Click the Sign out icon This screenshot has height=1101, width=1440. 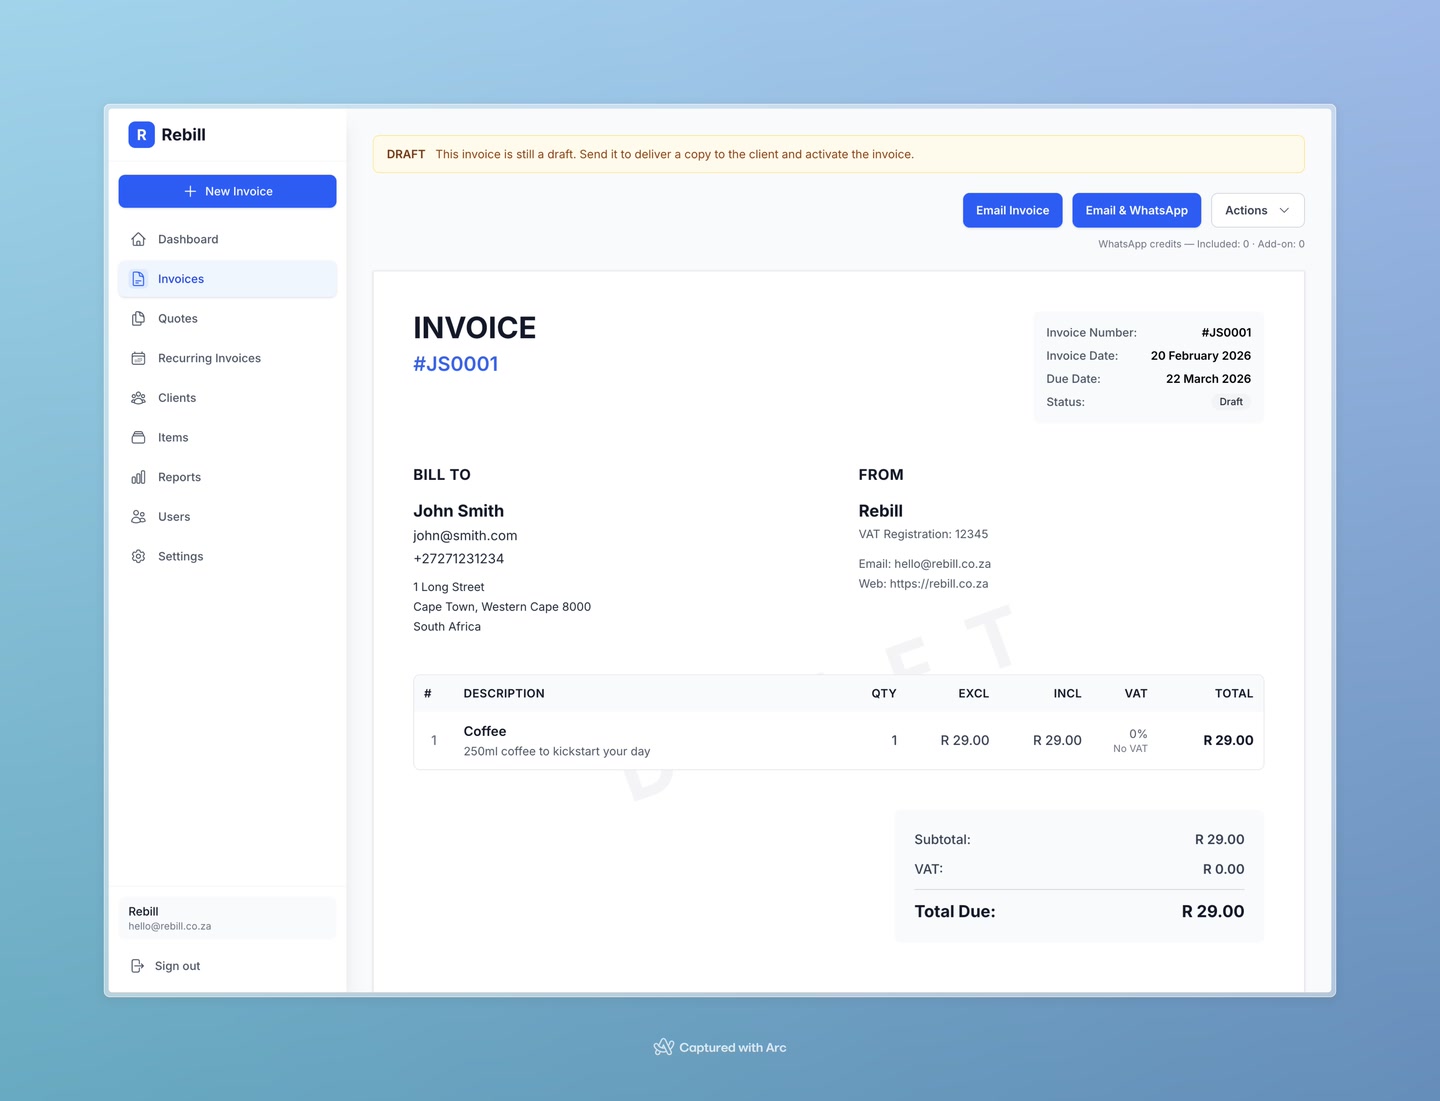[x=138, y=966]
